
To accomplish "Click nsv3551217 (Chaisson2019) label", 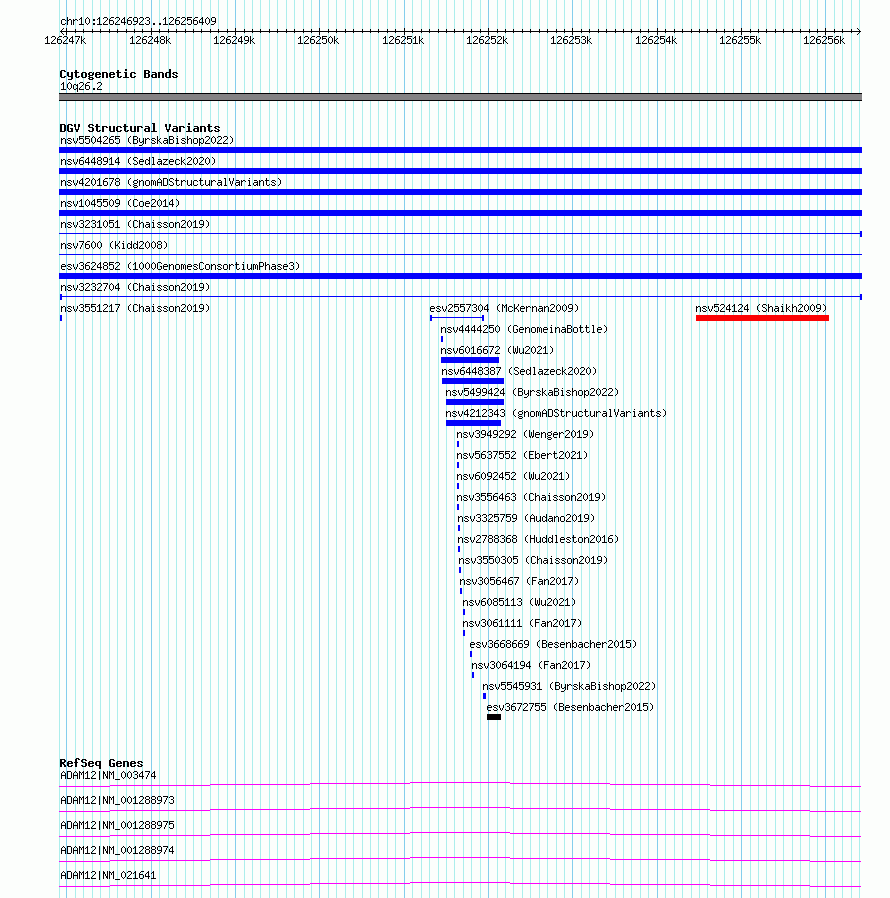I will (135, 308).
